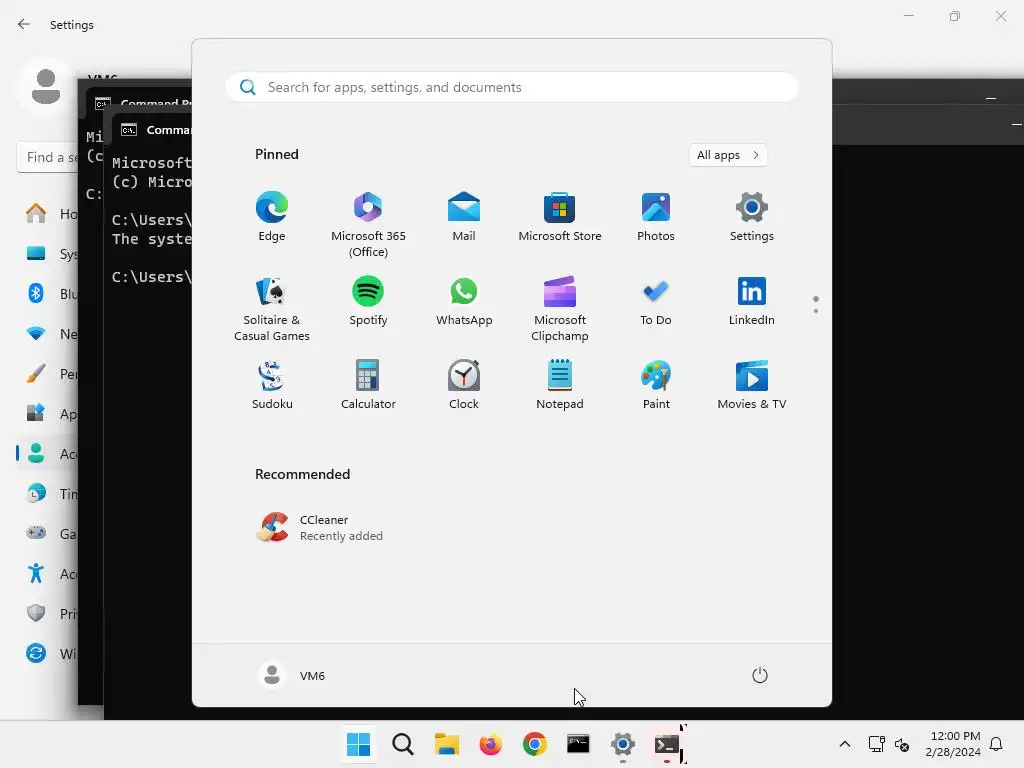Open the network status tray icon
The width and height of the screenshot is (1024, 768).
(x=876, y=744)
